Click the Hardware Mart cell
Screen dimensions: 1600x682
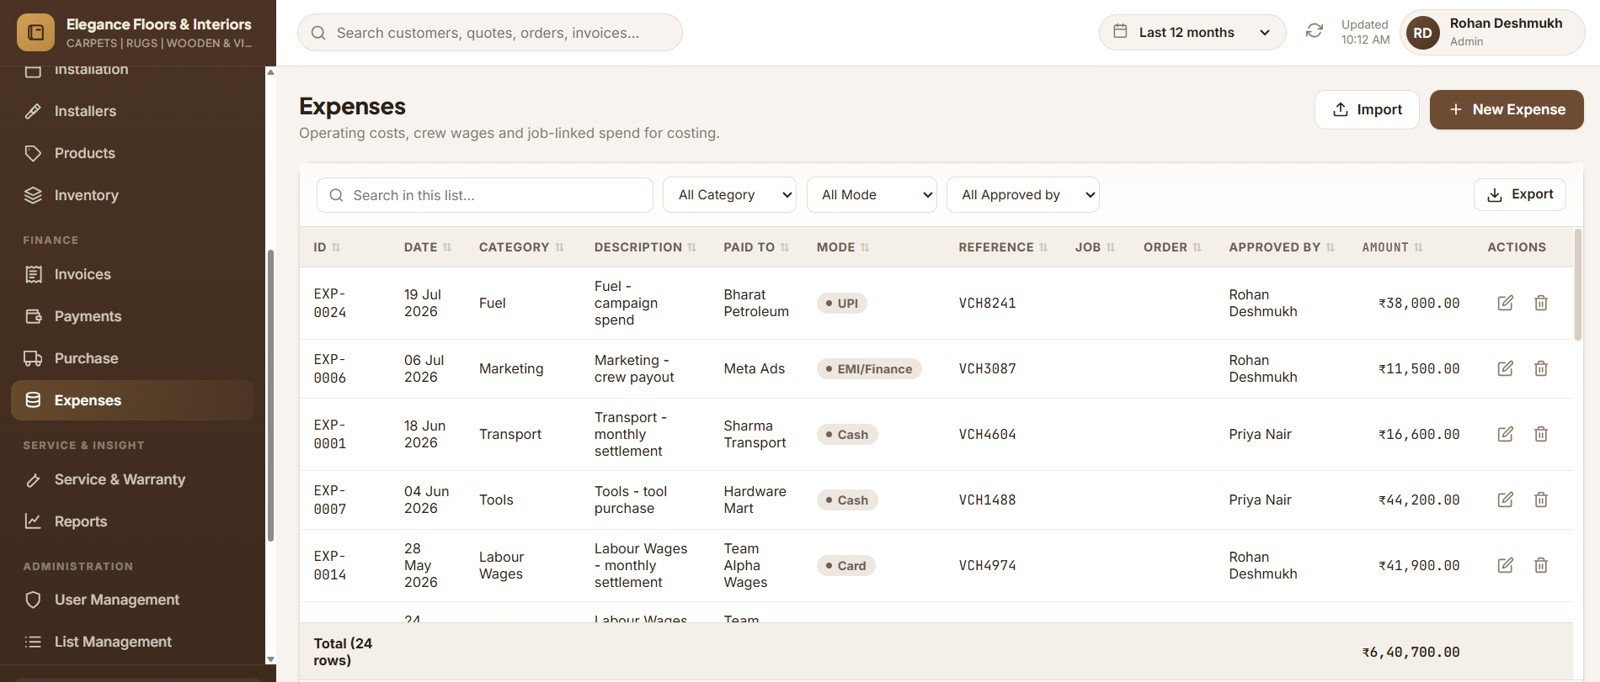point(755,499)
